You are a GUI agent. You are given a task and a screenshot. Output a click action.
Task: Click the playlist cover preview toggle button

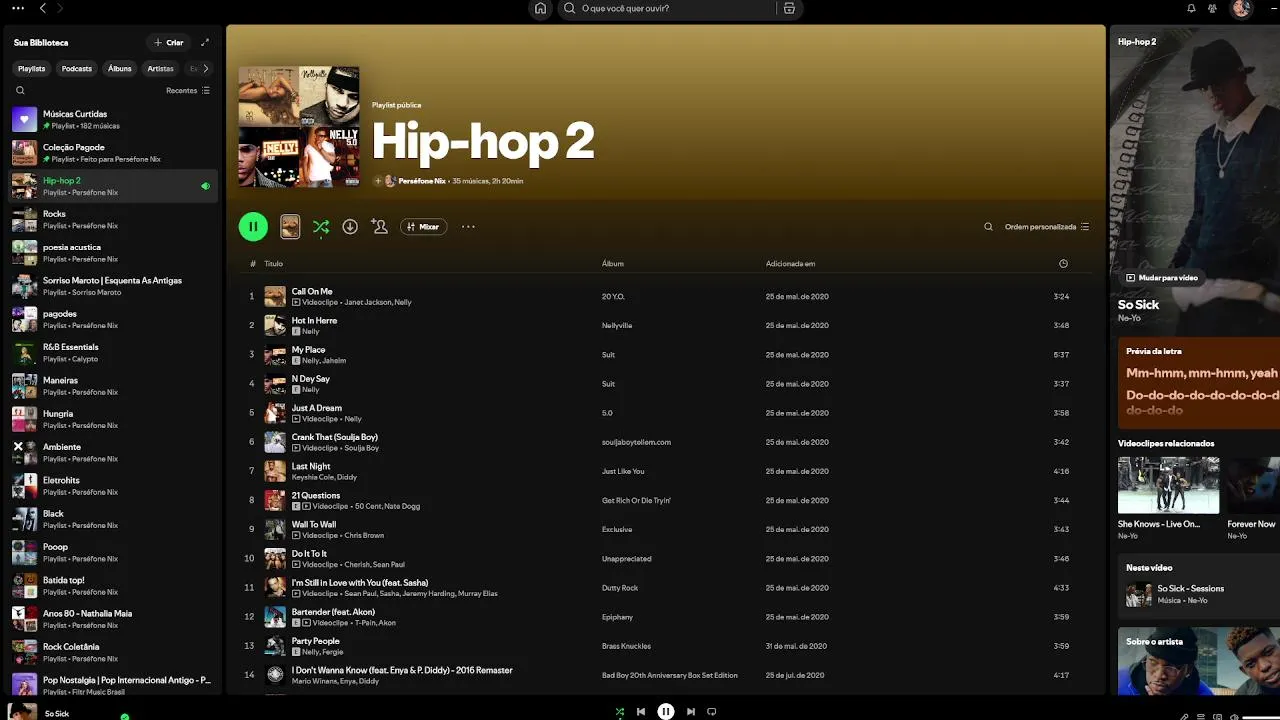[x=290, y=227]
